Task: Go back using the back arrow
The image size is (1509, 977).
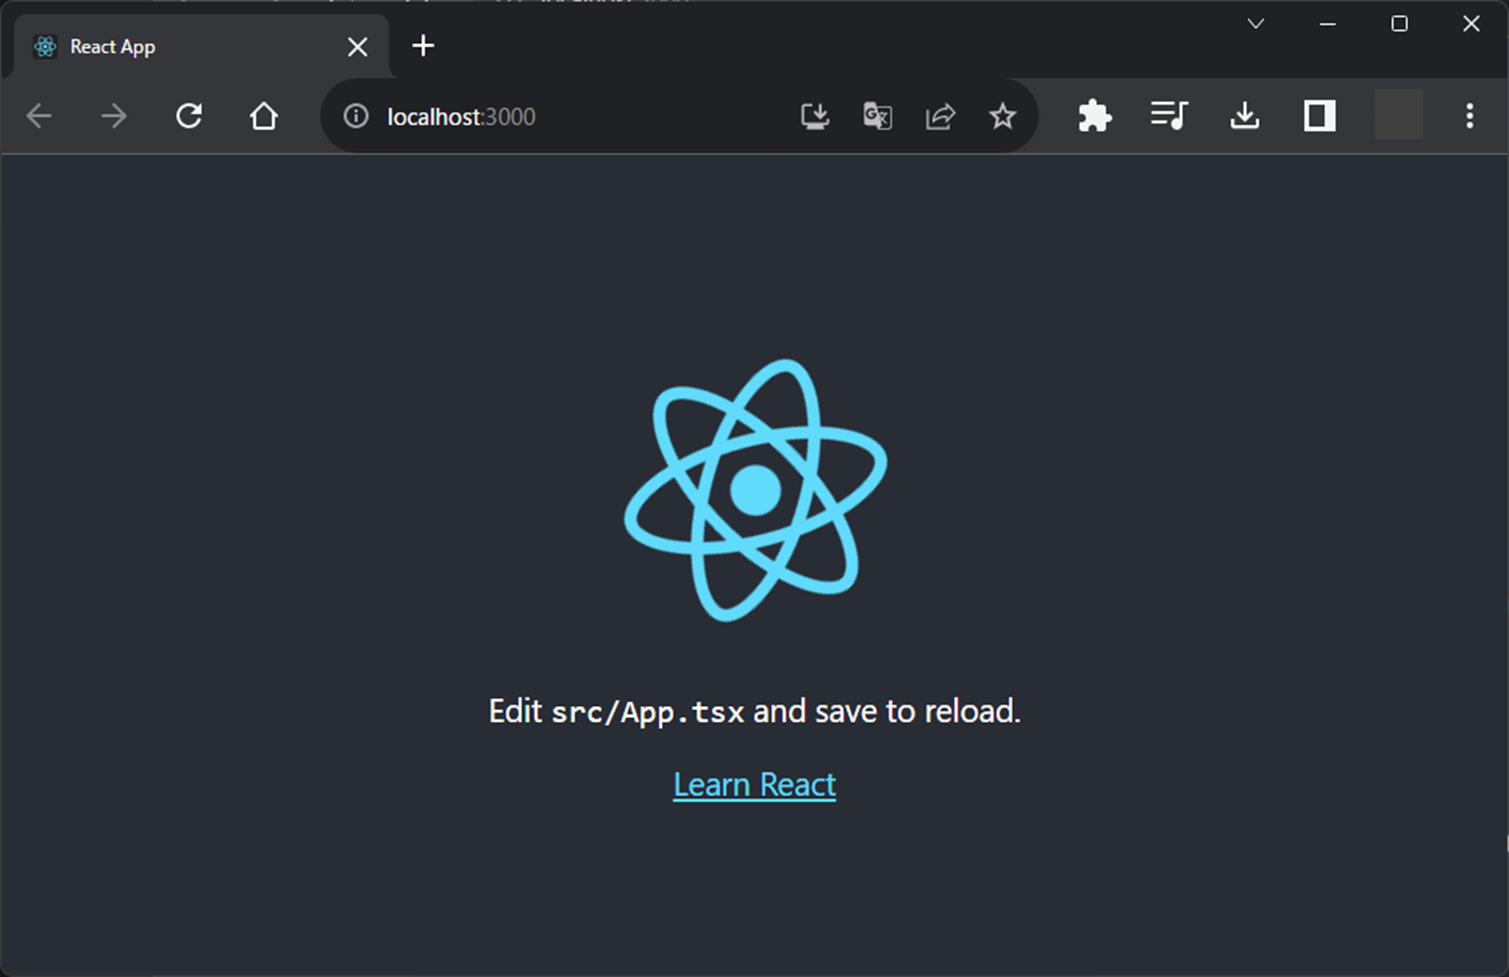Action: tap(39, 116)
